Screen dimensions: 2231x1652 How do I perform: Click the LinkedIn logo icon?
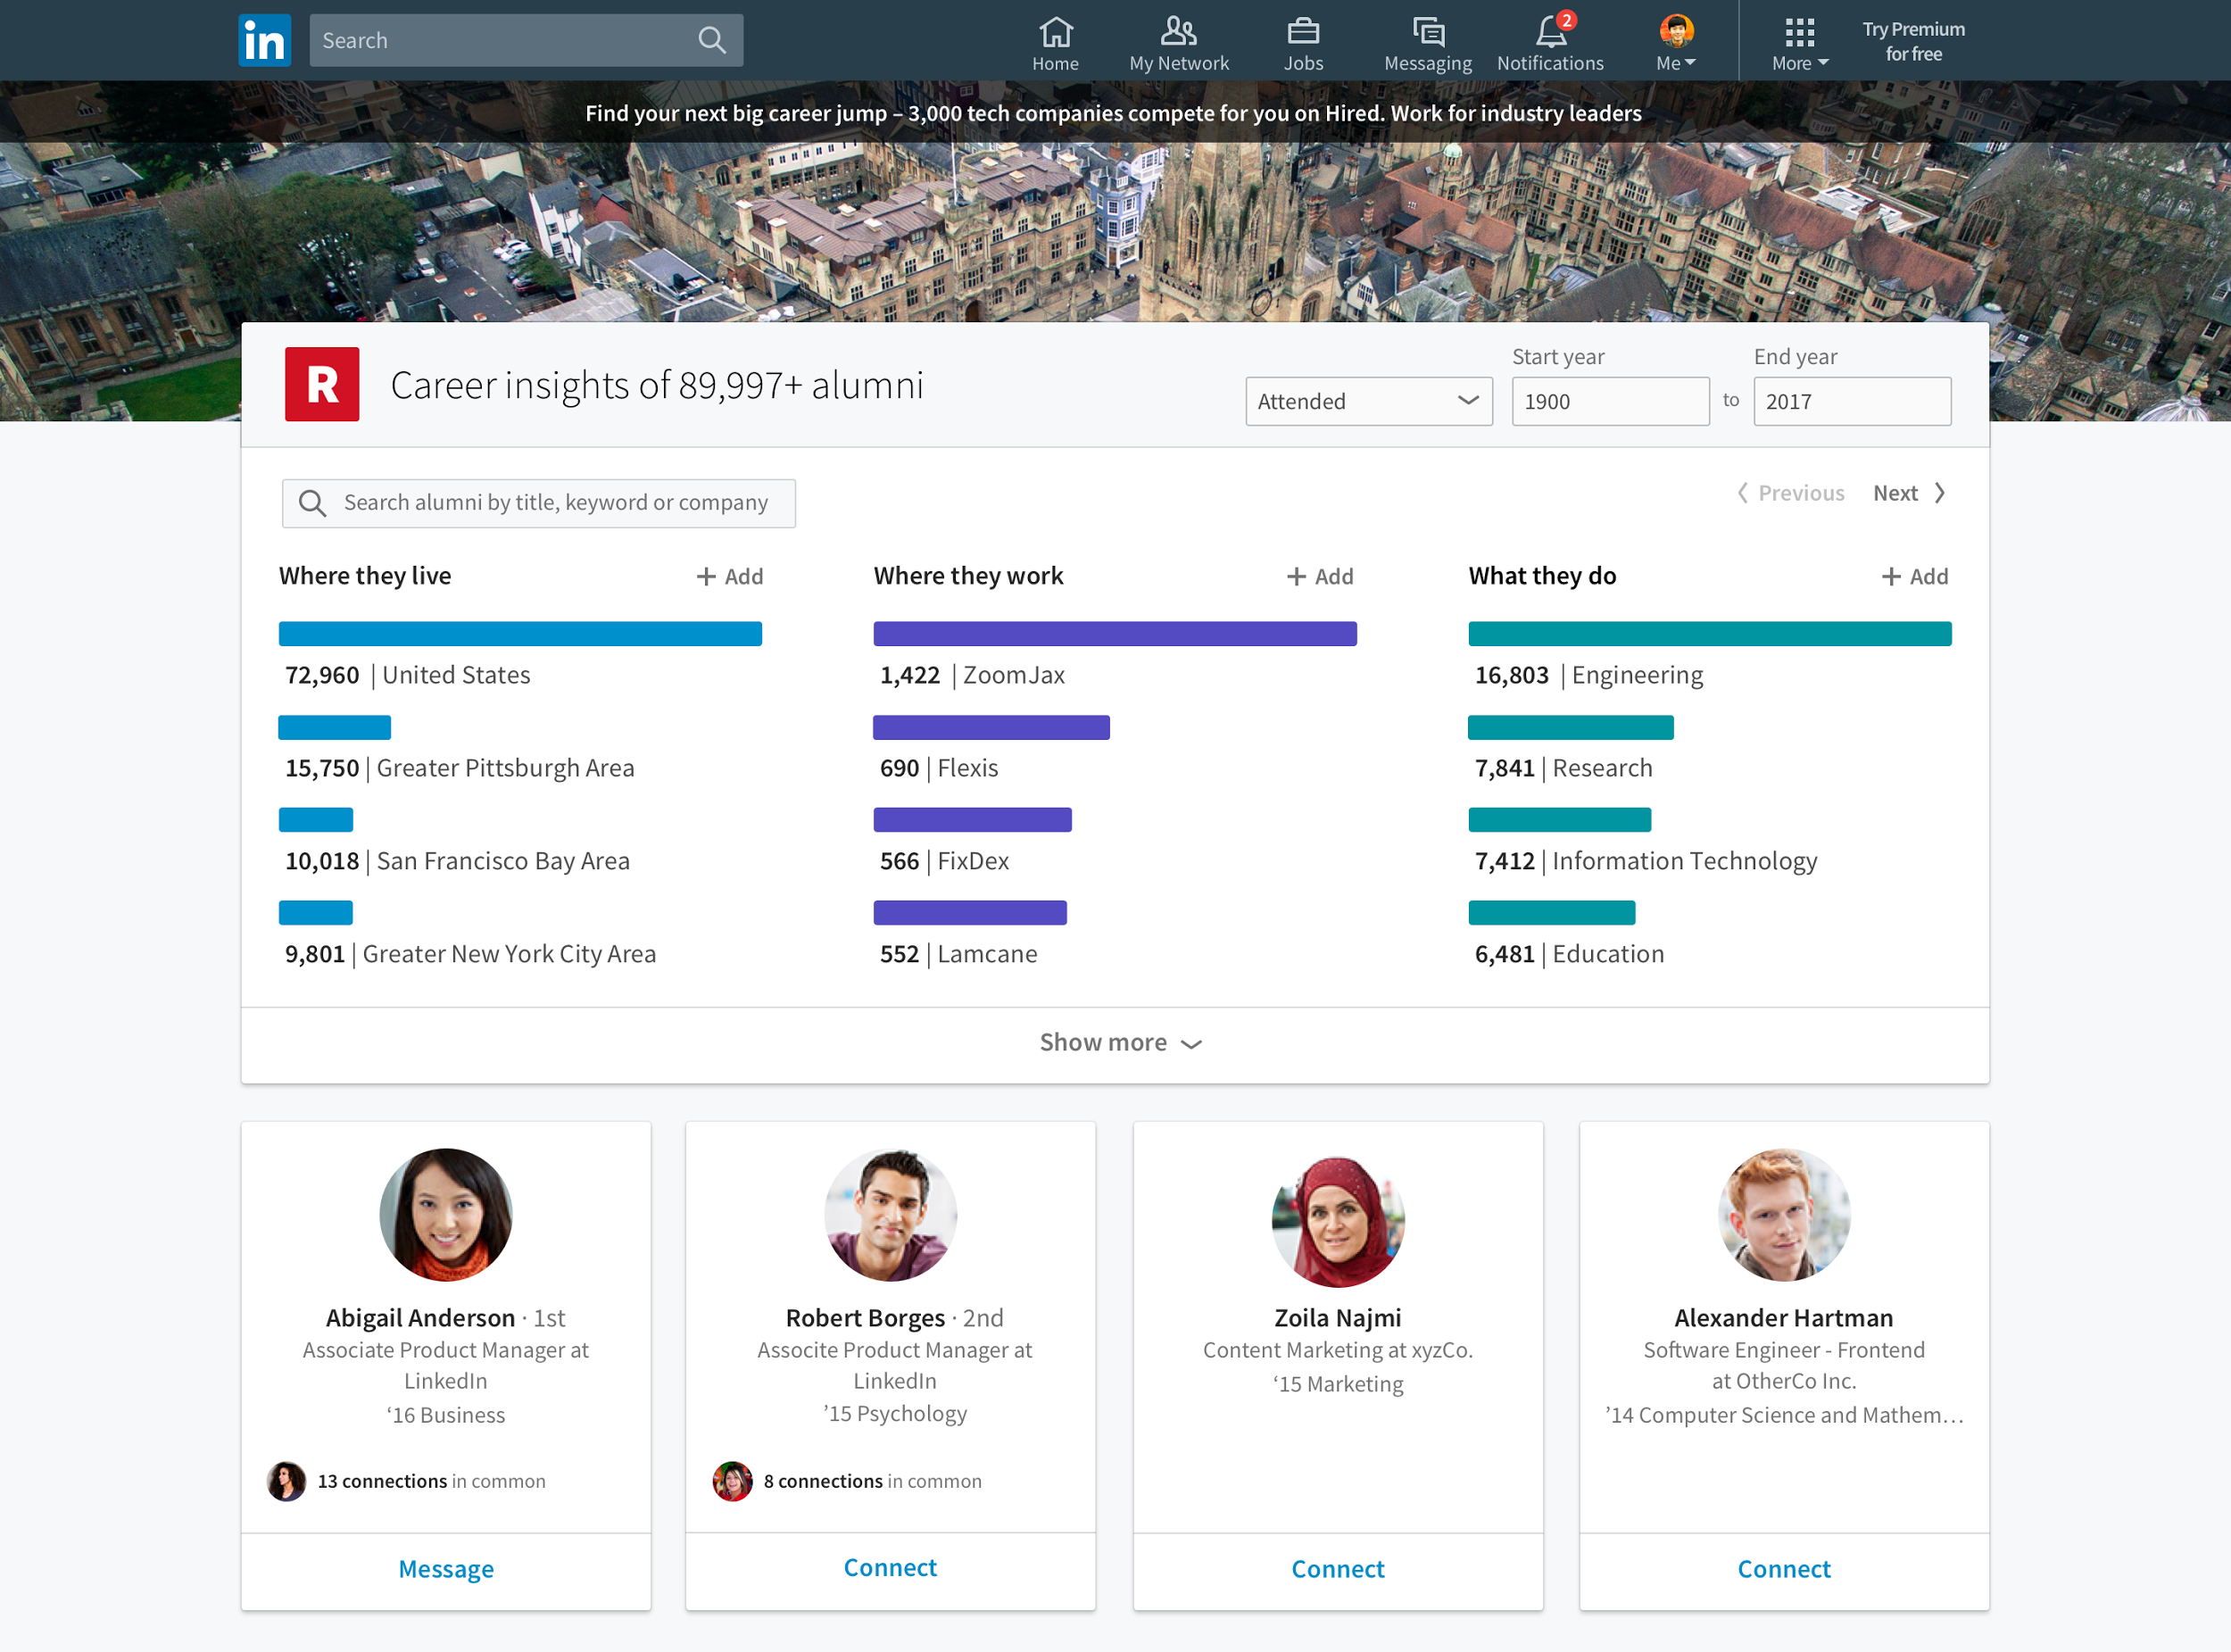pyautogui.click(x=264, y=40)
